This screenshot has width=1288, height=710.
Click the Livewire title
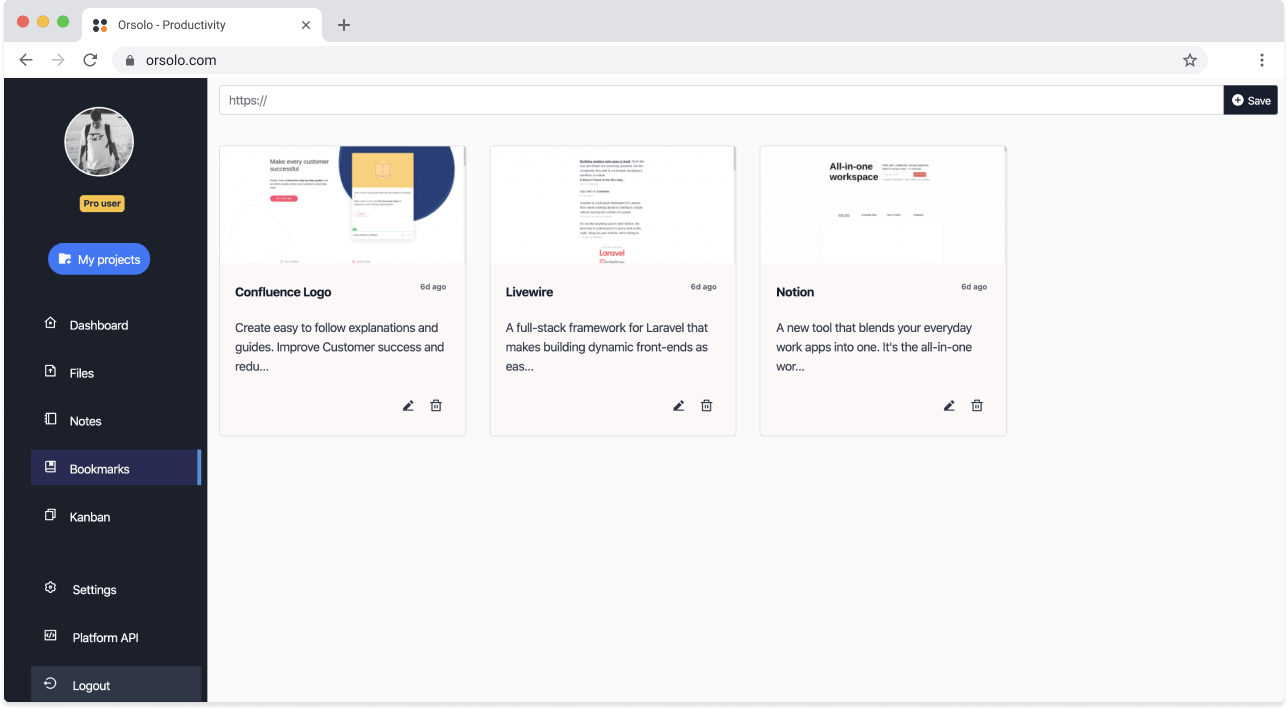pos(529,292)
